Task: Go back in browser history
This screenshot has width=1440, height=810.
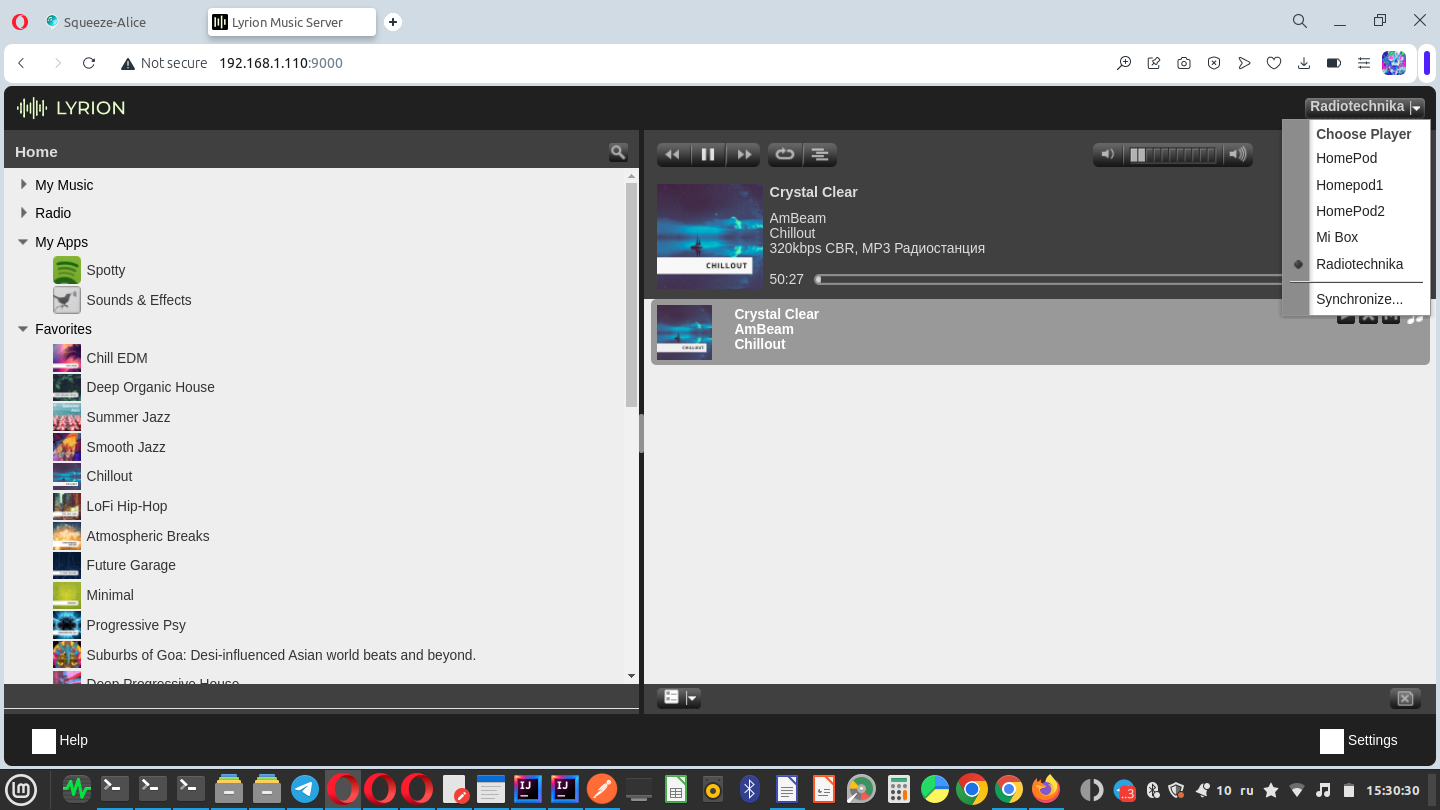Action: pos(21,63)
